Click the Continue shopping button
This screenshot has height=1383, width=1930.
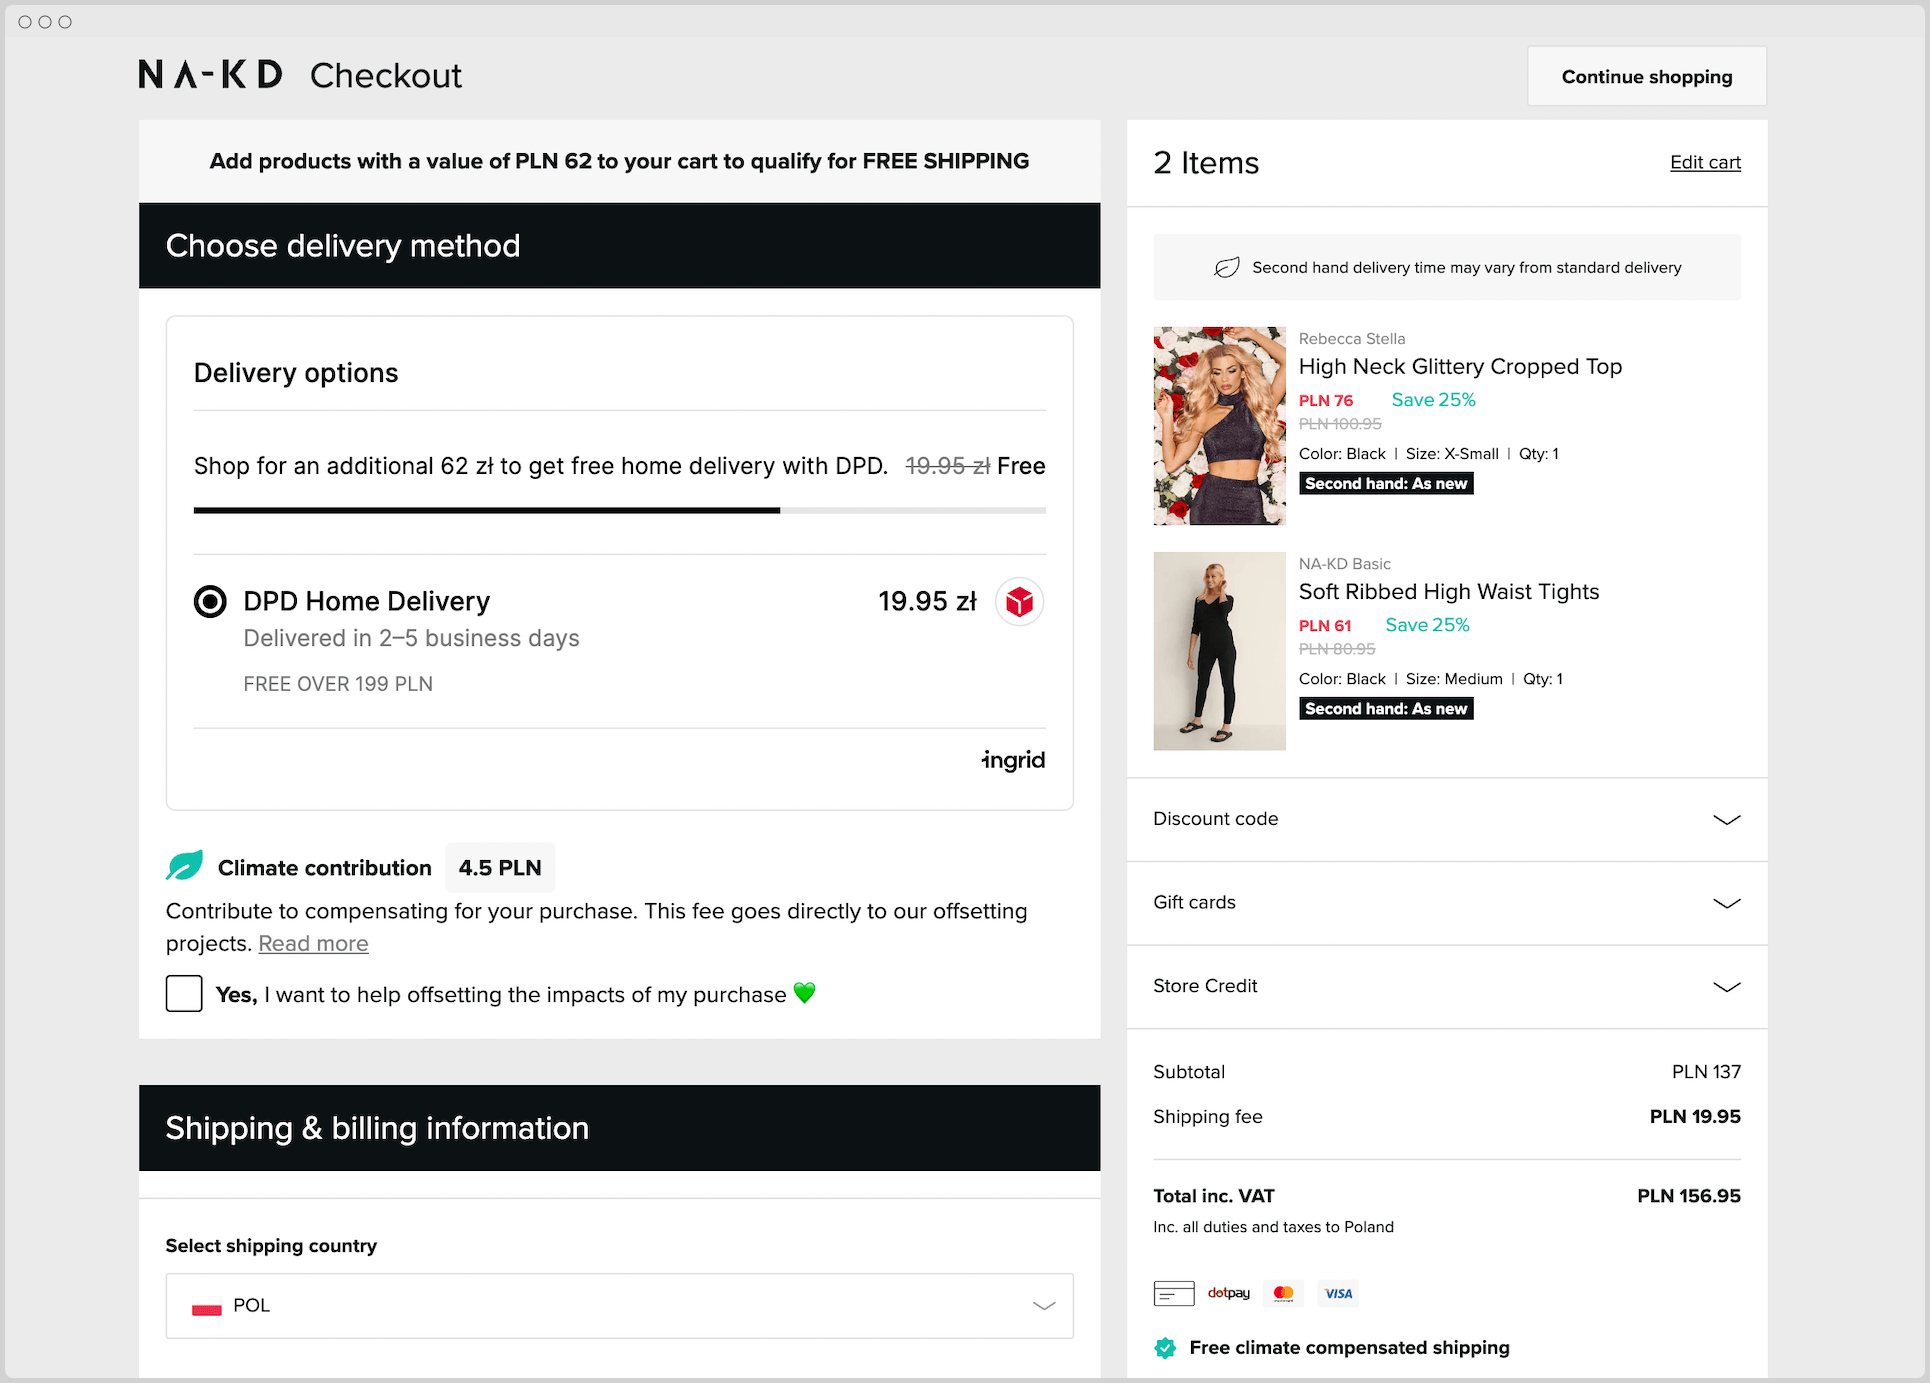click(1647, 76)
